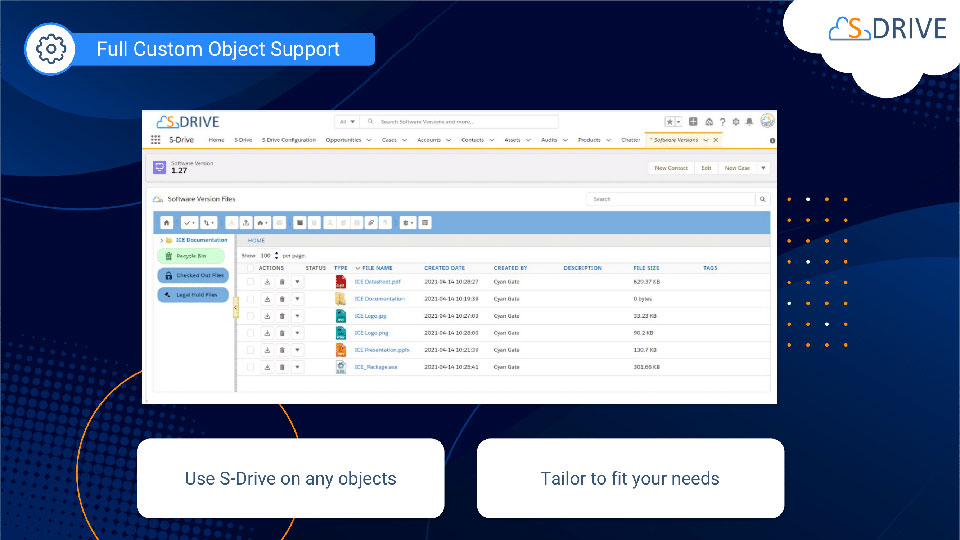
Task: Open the sort order dropdown in toolbar
Action: (x=209, y=223)
